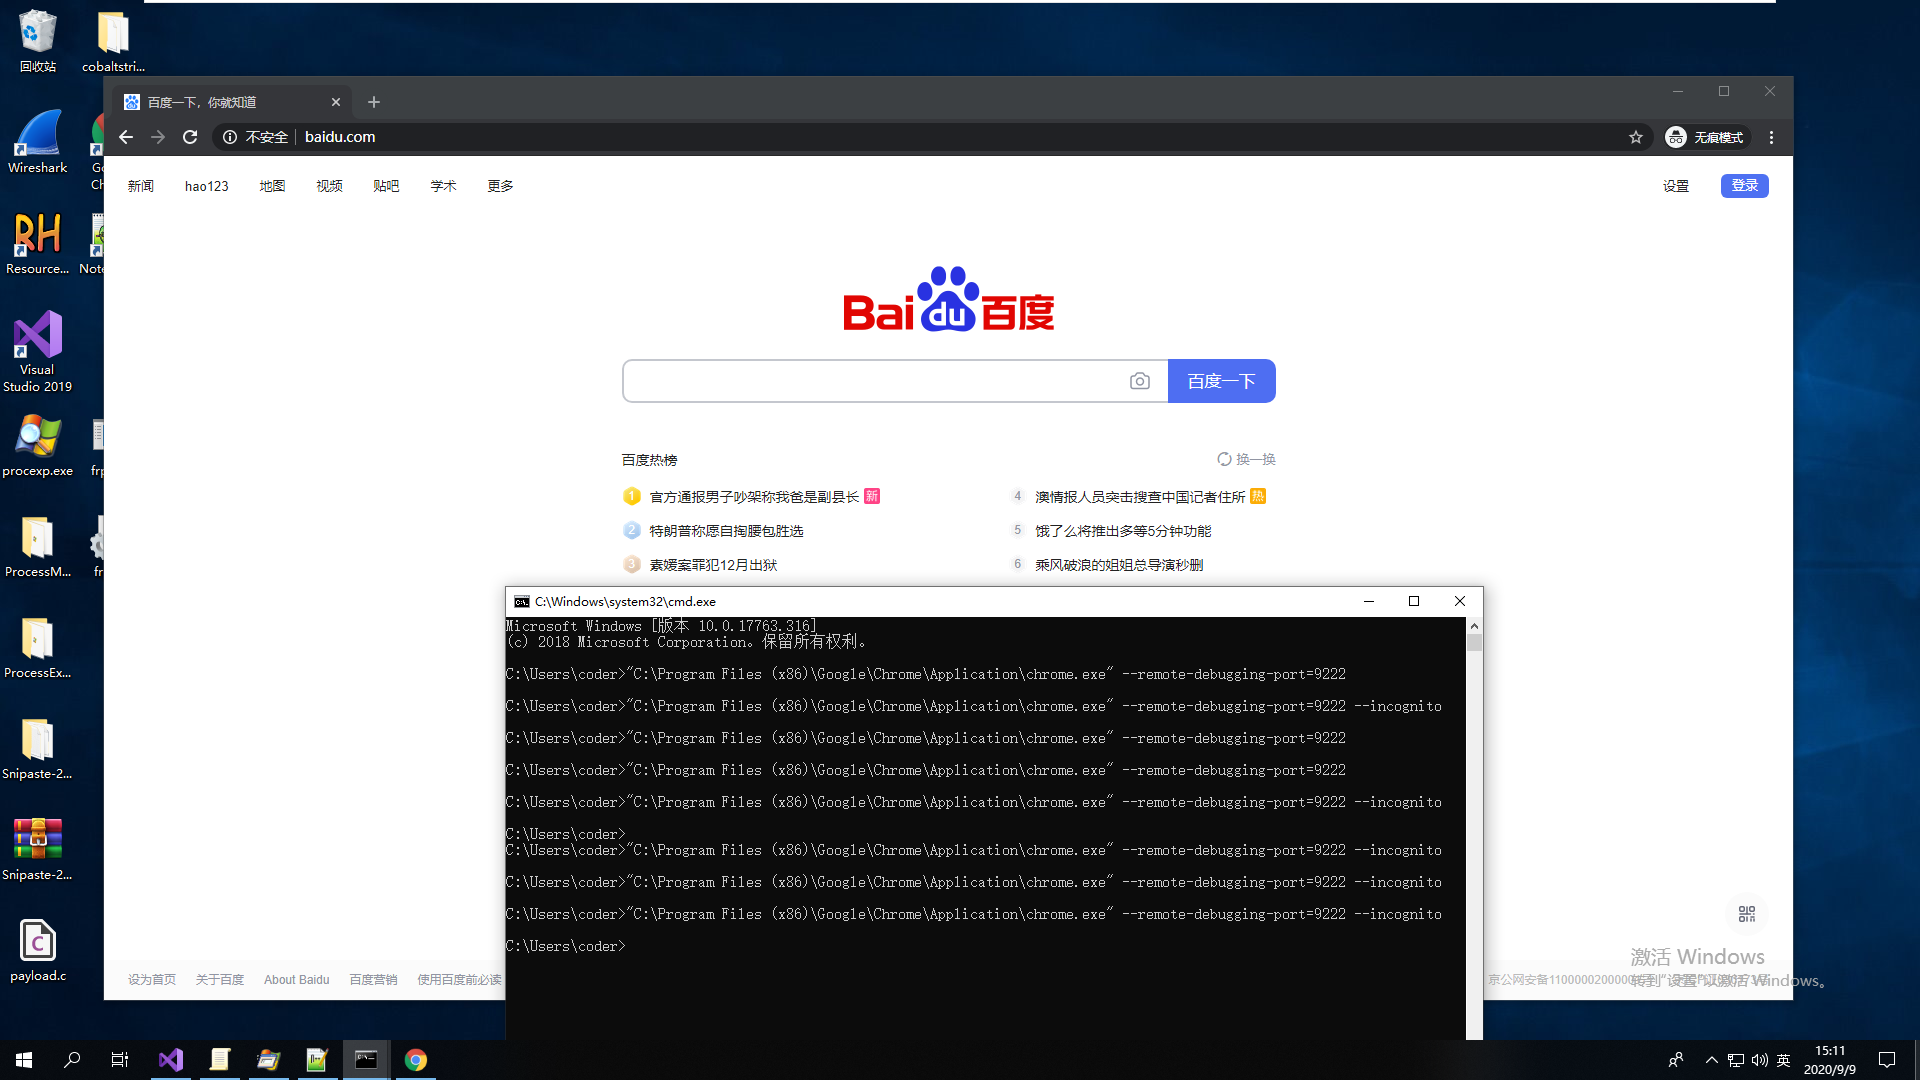Click the incognito mode indicator

click(1705, 137)
